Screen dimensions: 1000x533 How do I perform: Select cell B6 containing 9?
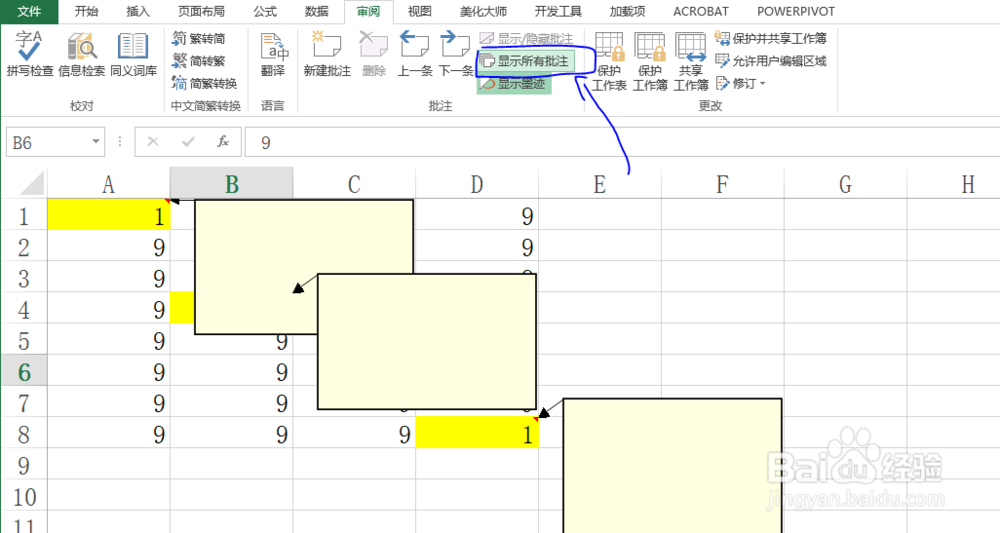point(232,372)
